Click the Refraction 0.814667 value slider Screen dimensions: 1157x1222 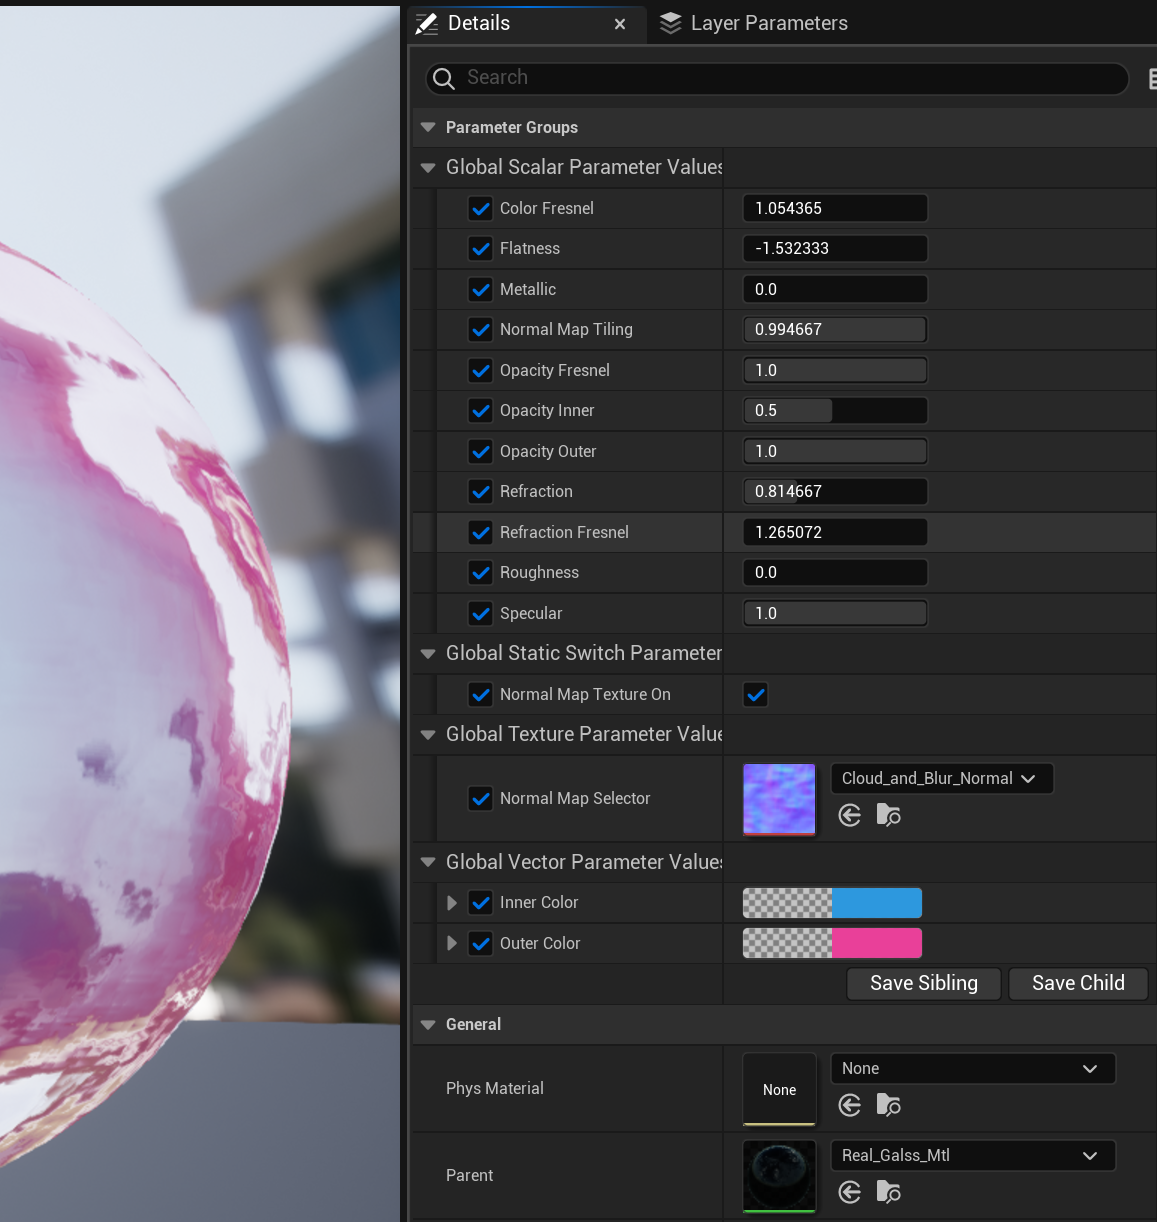(835, 491)
